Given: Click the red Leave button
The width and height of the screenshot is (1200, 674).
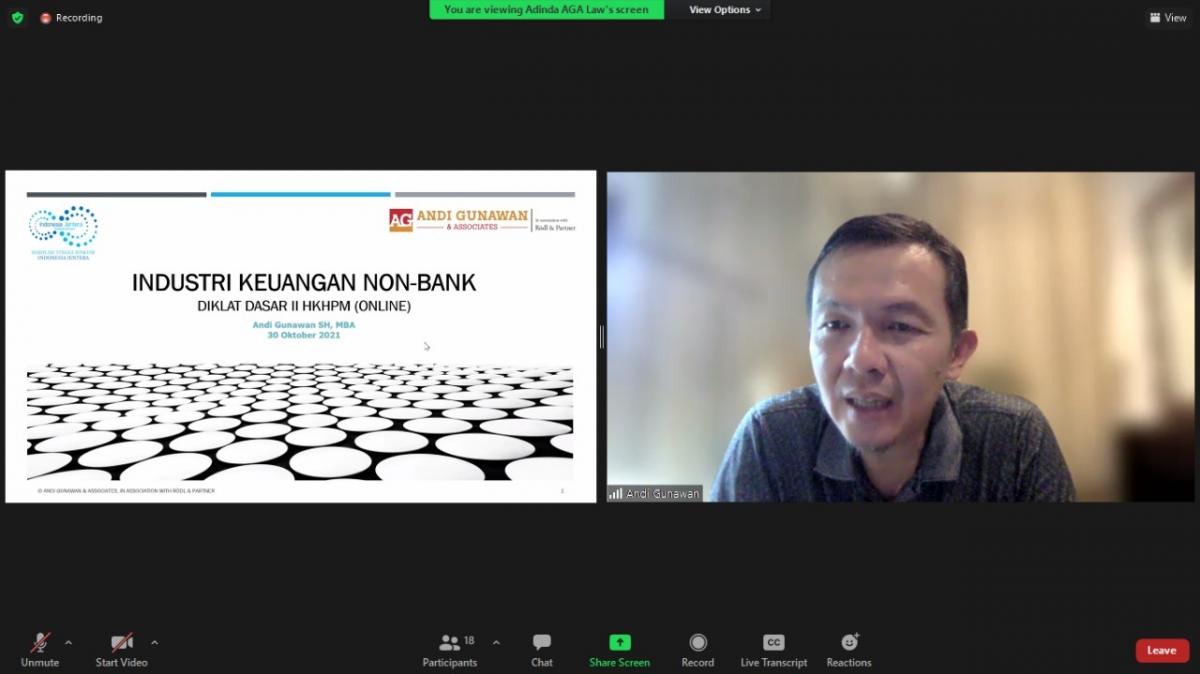Looking at the screenshot, I should [1162, 650].
